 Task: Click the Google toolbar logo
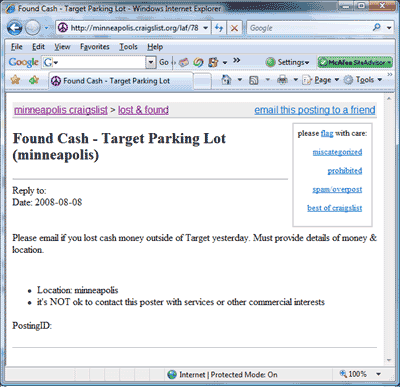[23, 62]
